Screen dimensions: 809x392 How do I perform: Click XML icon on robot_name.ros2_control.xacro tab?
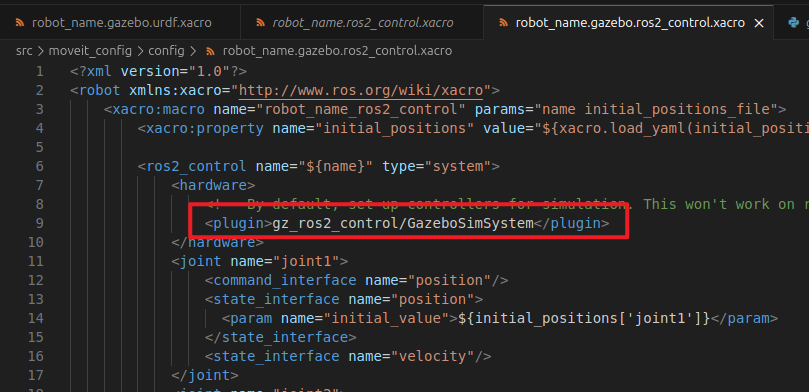point(261,23)
